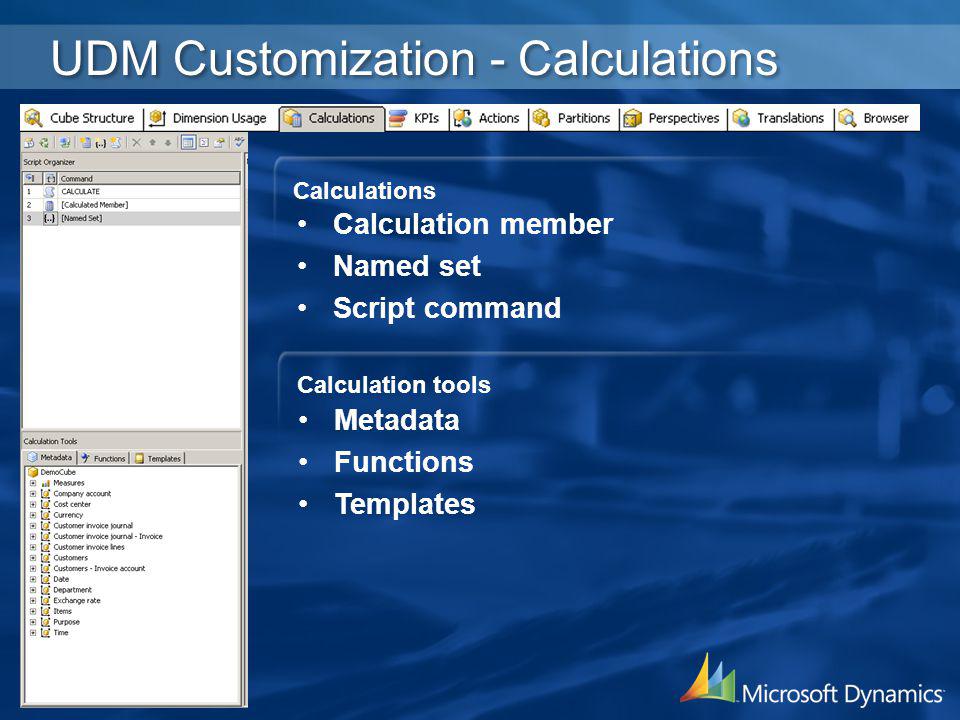Expand the Department node
This screenshot has width=960, height=720.
(x=33, y=590)
